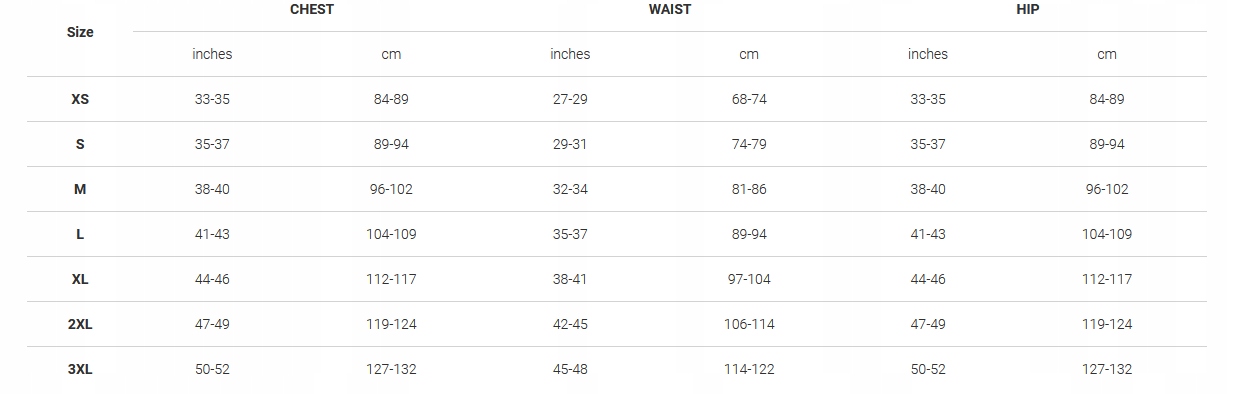Click hip cm value 127-132 for 3XL

click(1107, 370)
